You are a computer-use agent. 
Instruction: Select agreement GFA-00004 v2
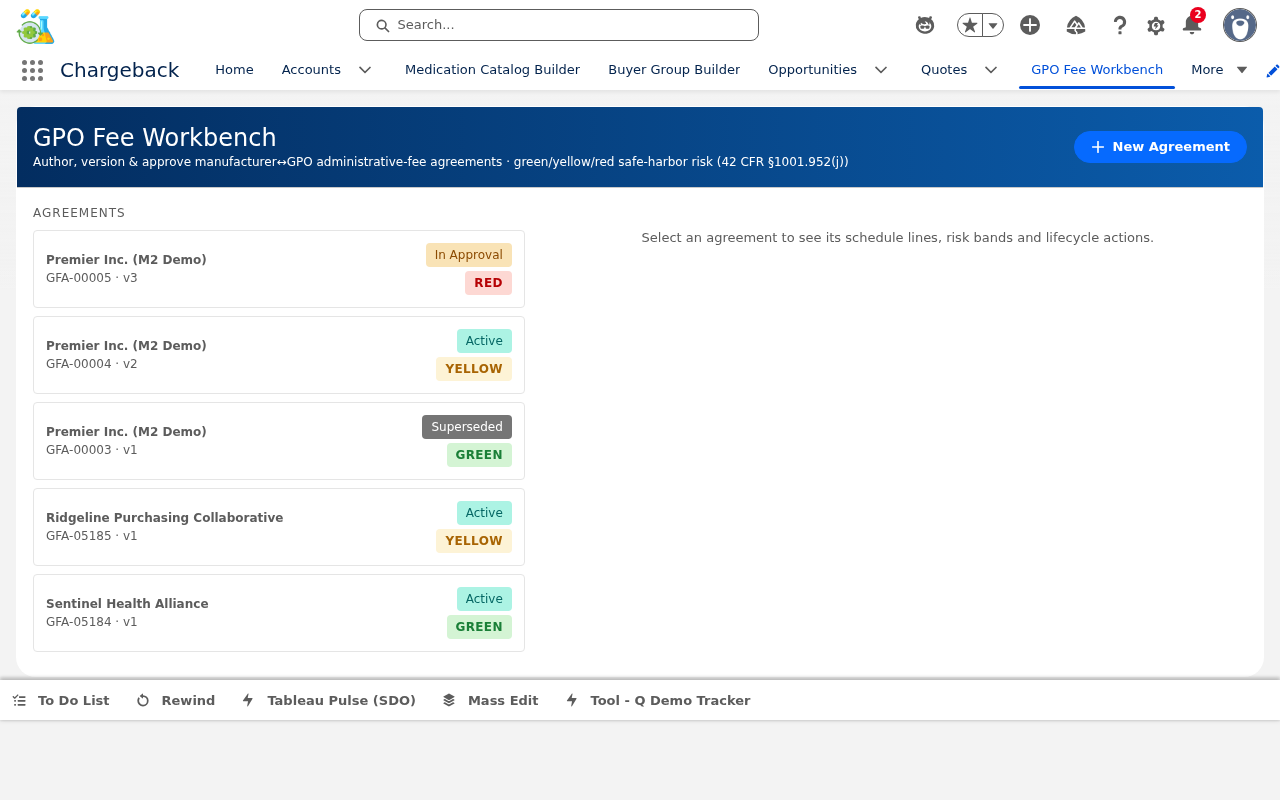coord(279,355)
